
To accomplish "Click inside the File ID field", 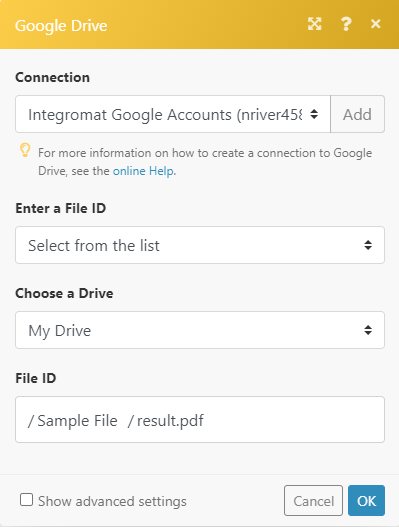I will [x=200, y=419].
